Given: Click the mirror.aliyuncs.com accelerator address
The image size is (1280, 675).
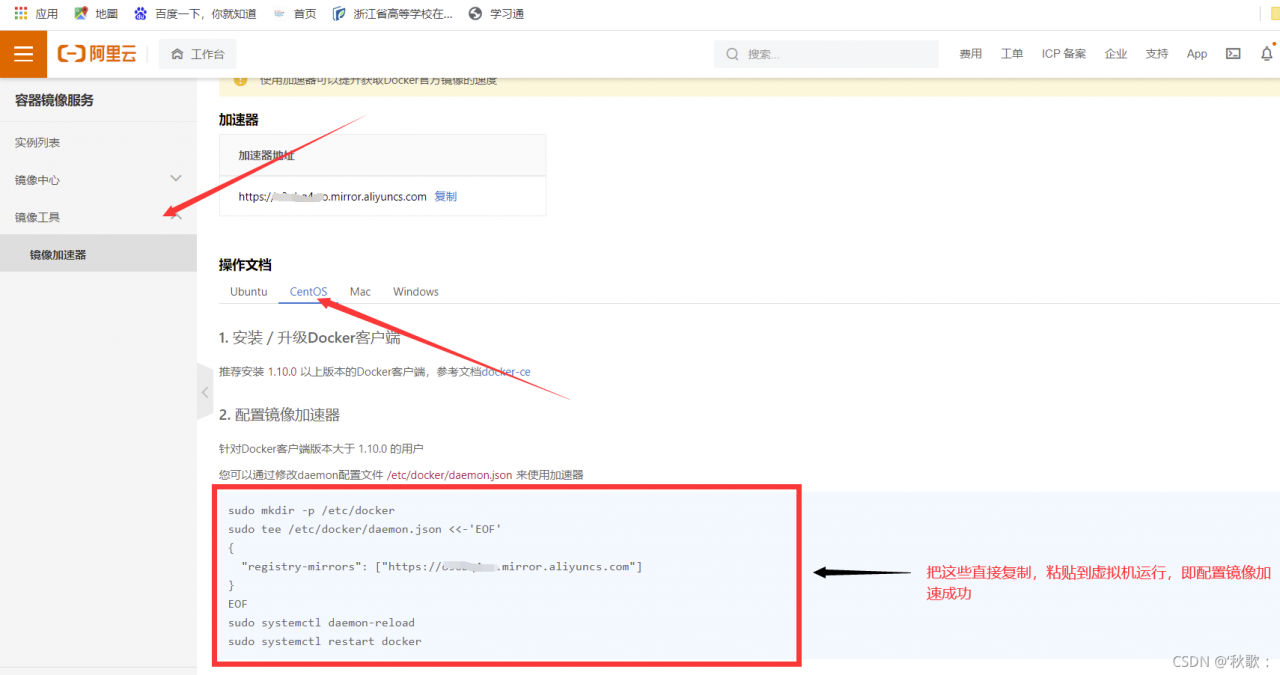Looking at the screenshot, I should 333,197.
